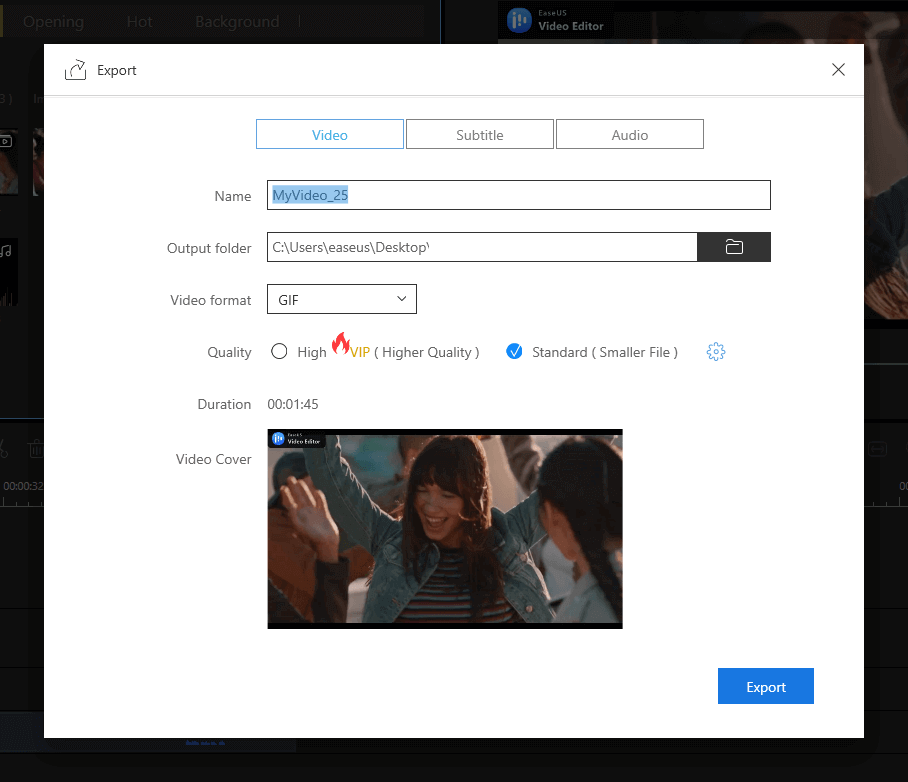The height and width of the screenshot is (782, 908).
Task: Click the Export arrow icon in dialog title
Action: (75, 70)
